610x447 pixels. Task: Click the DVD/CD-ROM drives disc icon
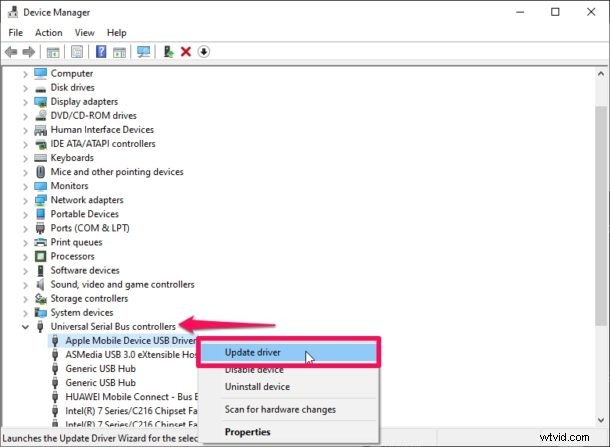(40, 116)
